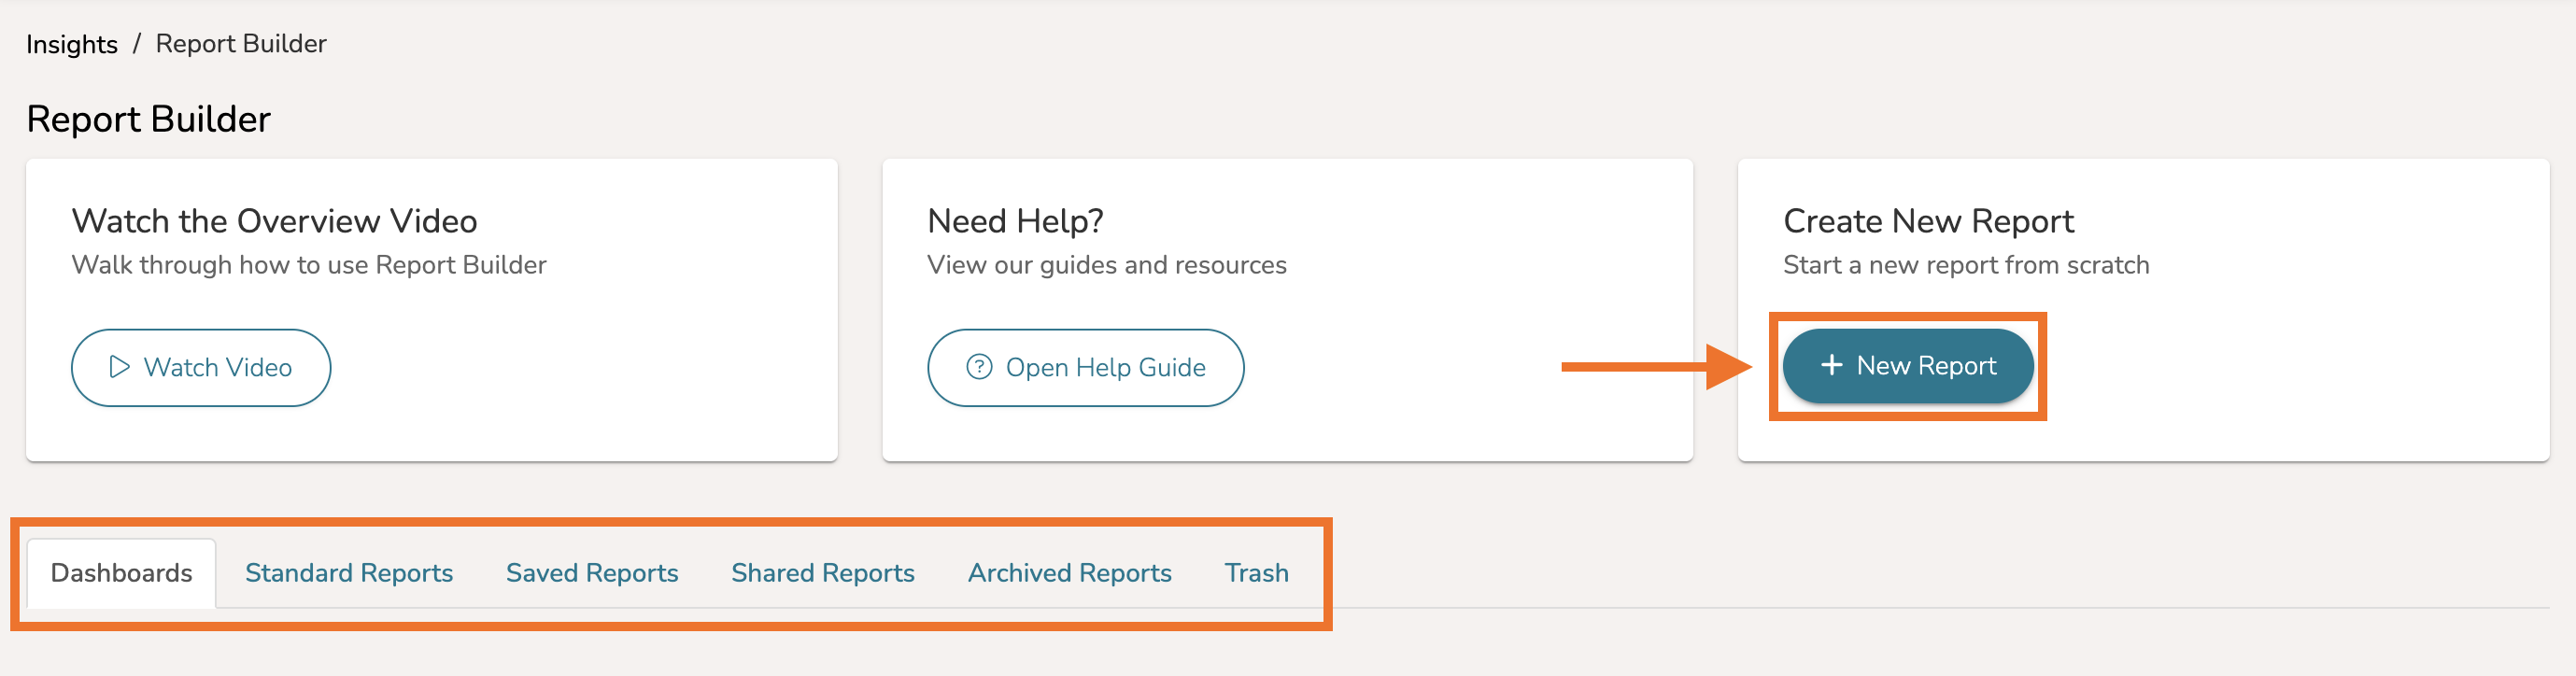Open the Watch Video button
This screenshot has width=2576, height=676.
(x=201, y=367)
